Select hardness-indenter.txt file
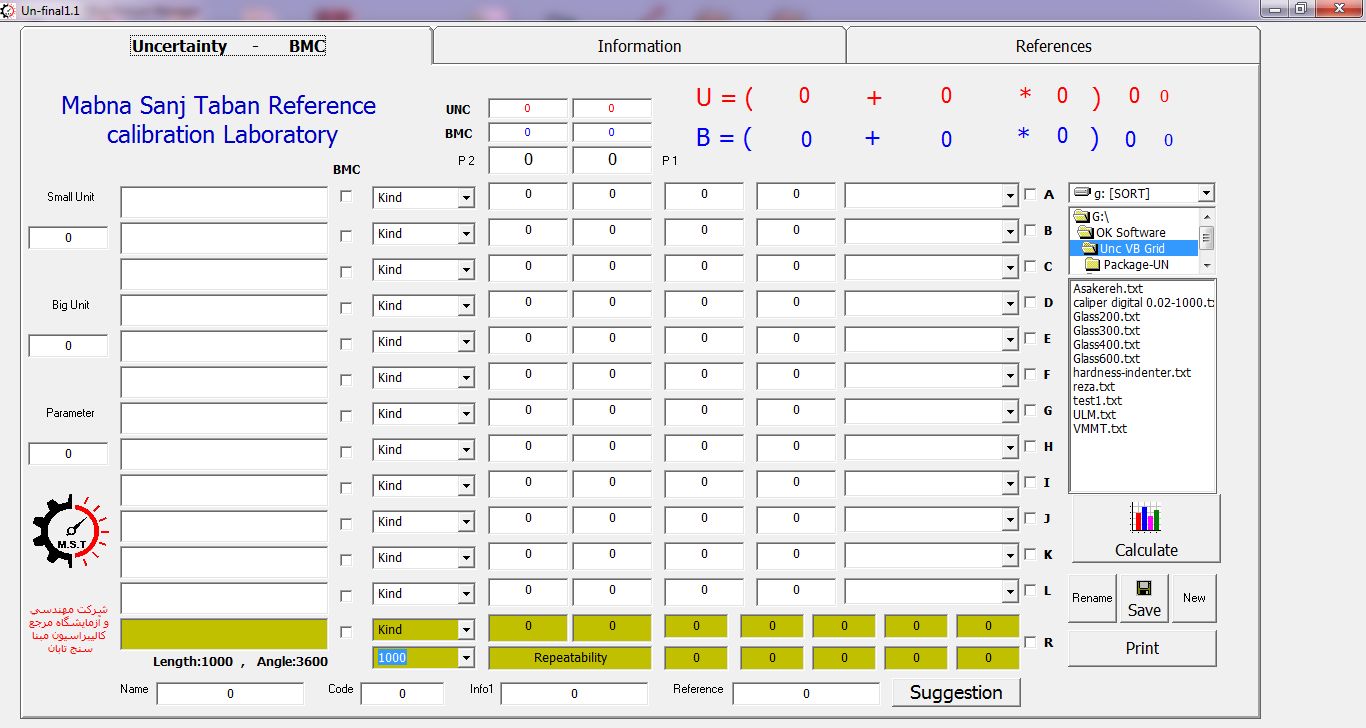Image resolution: width=1366 pixels, height=728 pixels. click(1132, 373)
